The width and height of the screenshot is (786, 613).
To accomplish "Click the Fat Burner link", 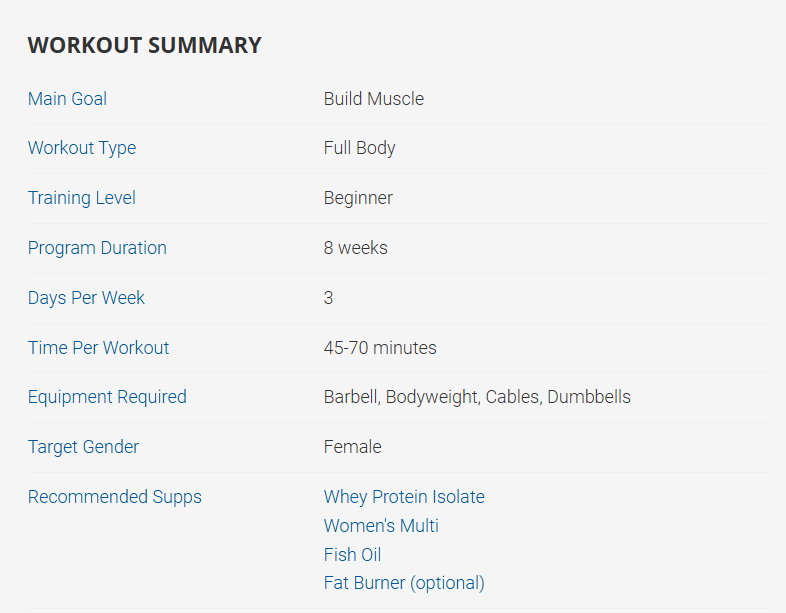I will 365,583.
